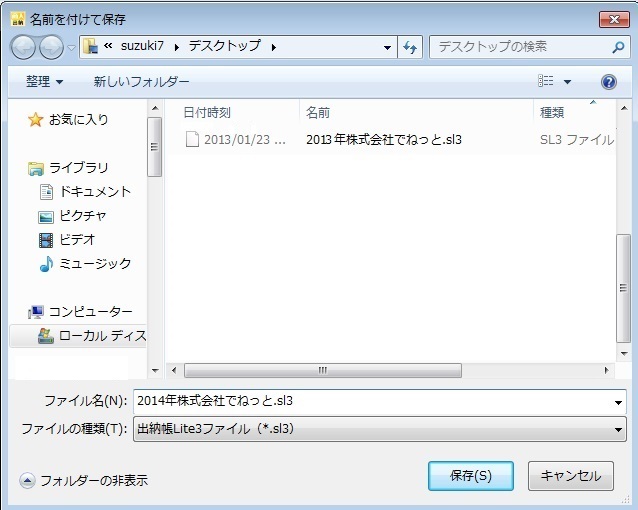Close the 名前を付けて保存 dialog
The height and width of the screenshot is (510, 638).
pyautogui.click(x=614, y=19)
